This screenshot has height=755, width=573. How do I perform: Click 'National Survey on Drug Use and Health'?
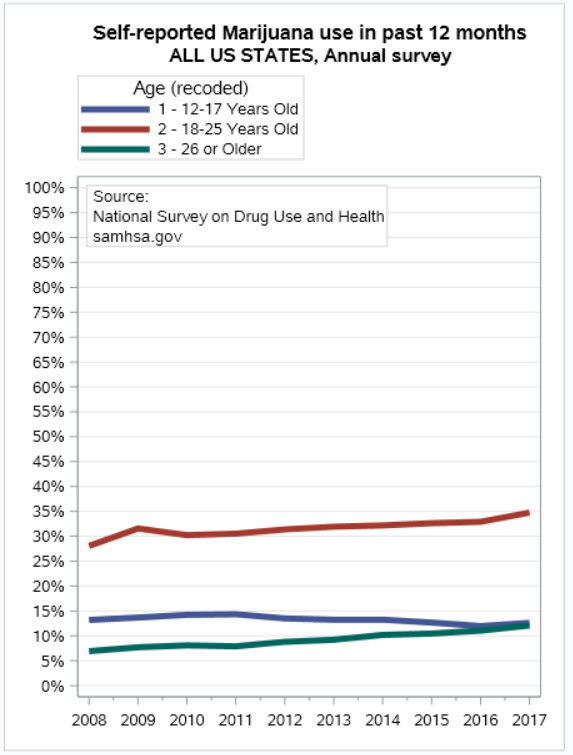(x=239, y=217)
